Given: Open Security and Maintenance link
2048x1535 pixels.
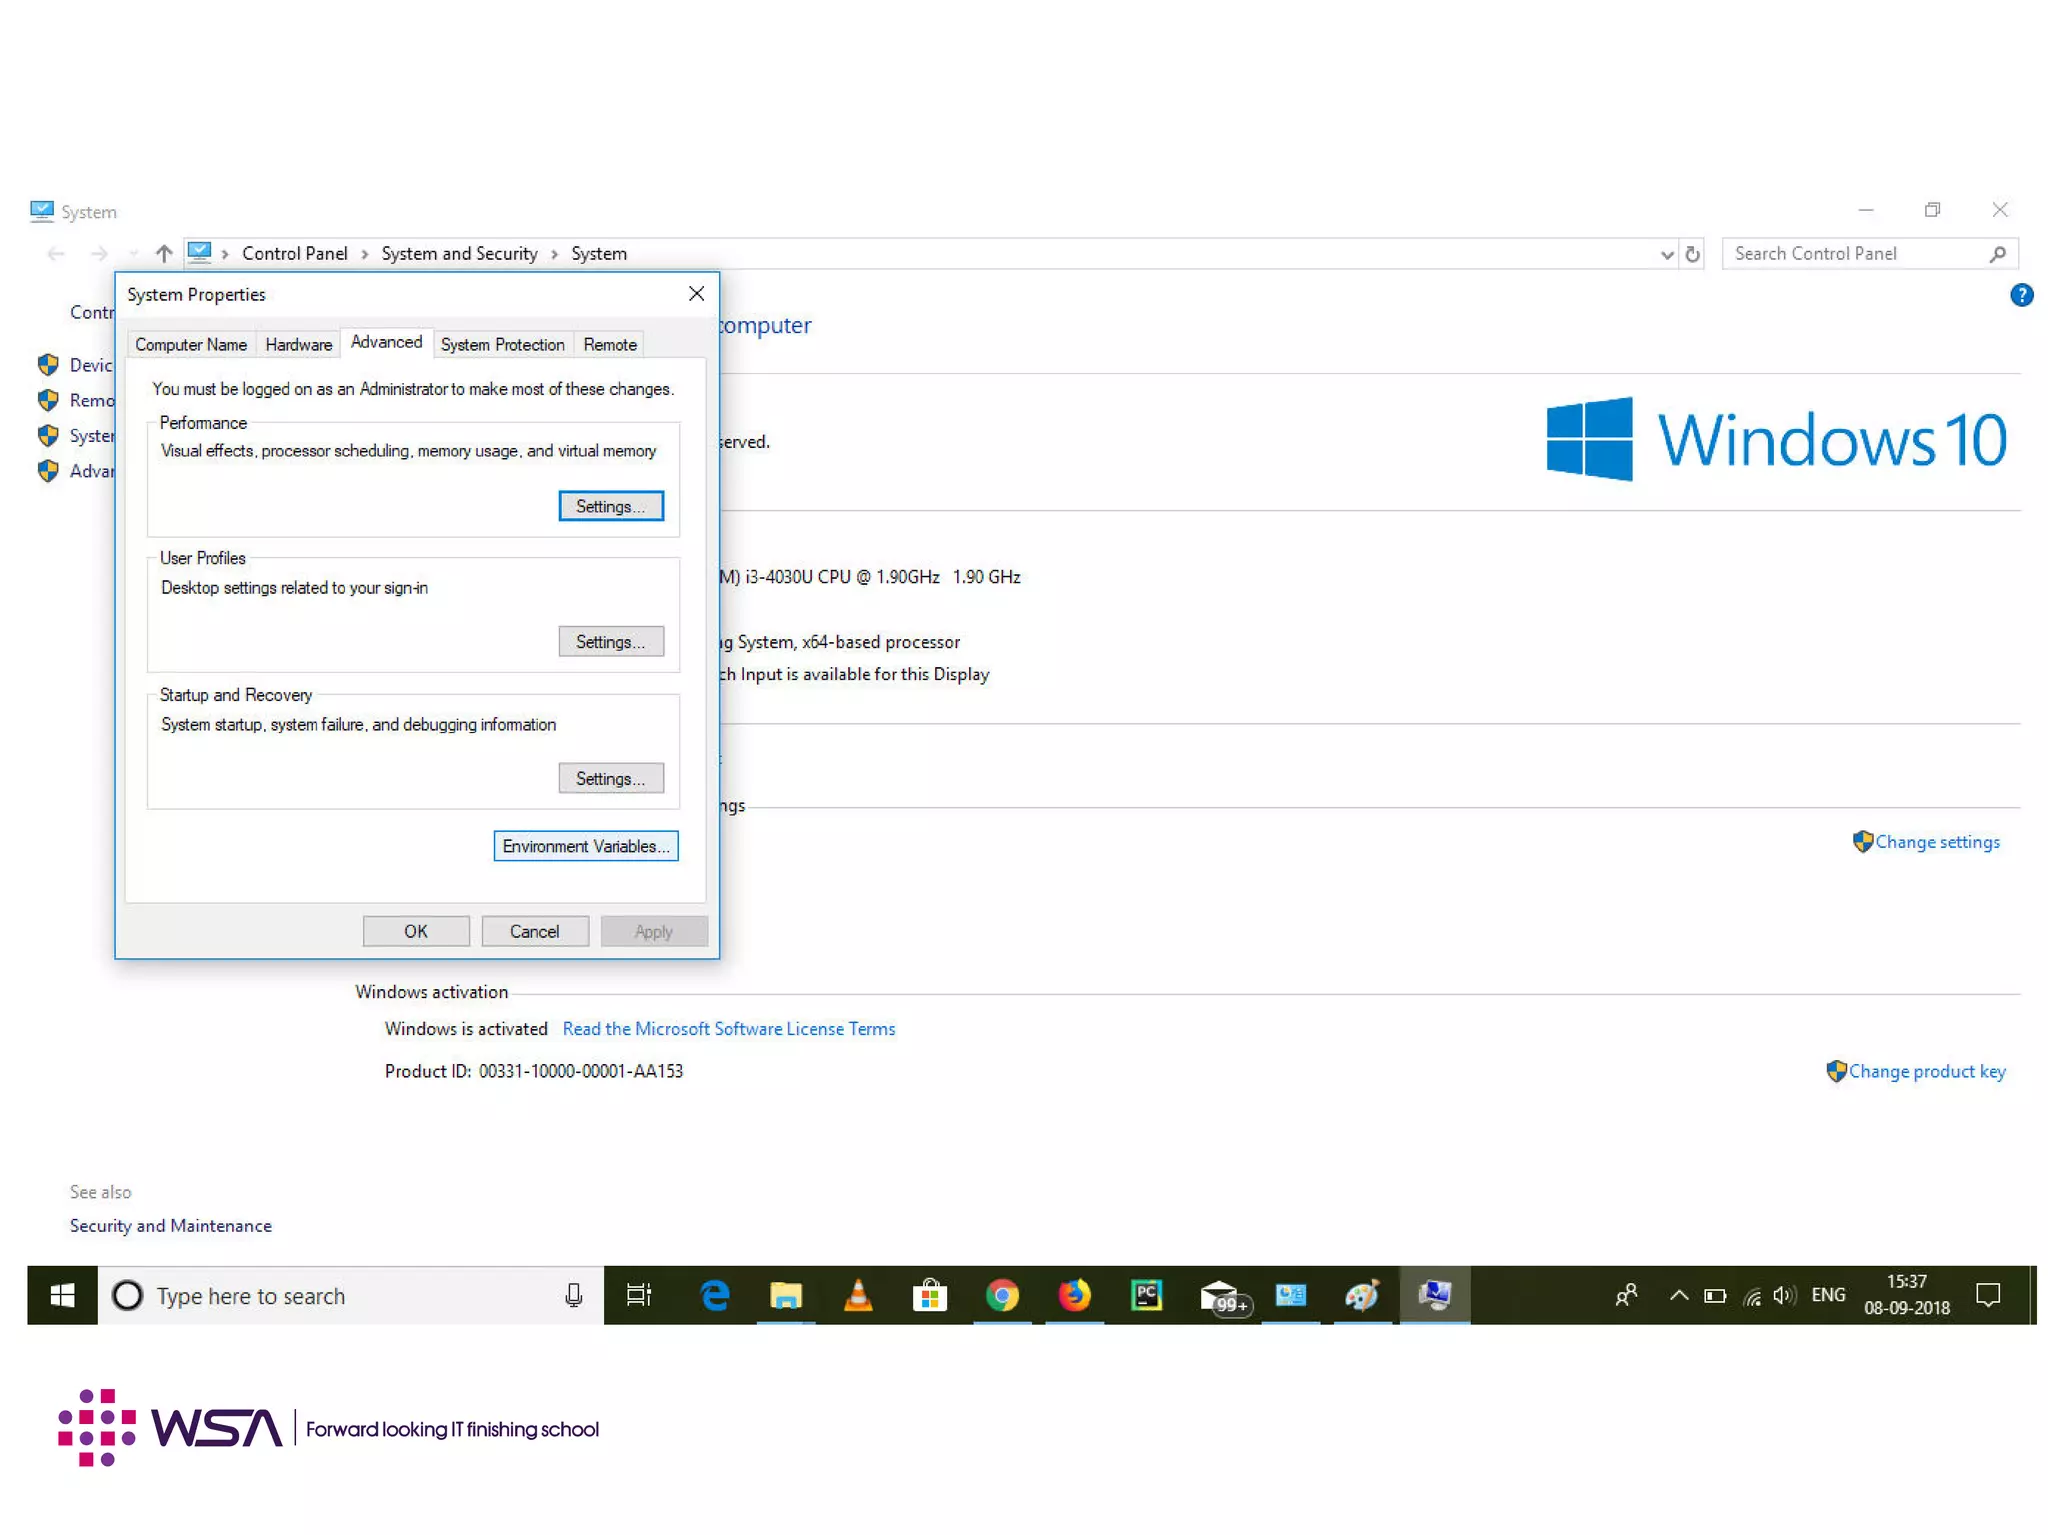Looking at the screenshot, I should [171, 1225].
